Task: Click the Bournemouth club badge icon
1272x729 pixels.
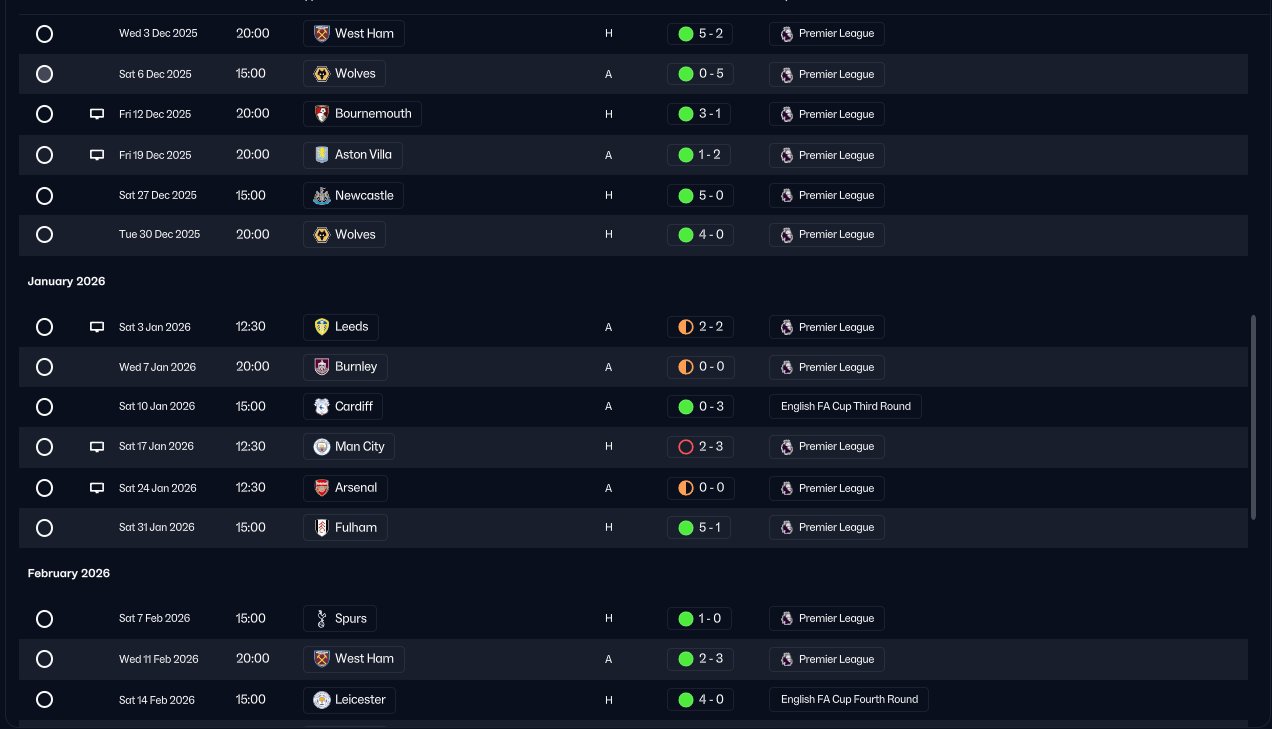Action: click(x=321, y=114)
